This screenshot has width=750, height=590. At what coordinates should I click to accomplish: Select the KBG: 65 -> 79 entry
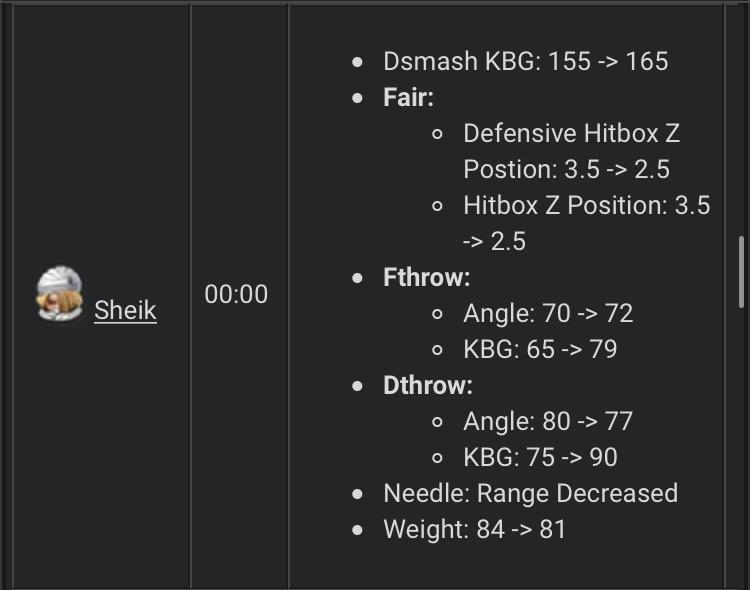coord(540,350)
